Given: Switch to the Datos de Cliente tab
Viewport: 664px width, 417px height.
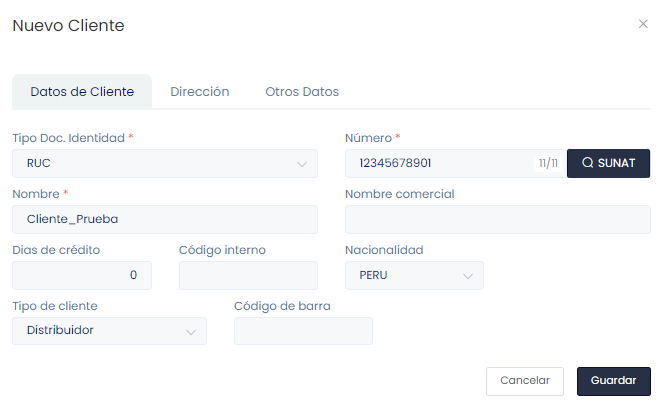Looking at the screenshot, I should [x=82, y=91].
